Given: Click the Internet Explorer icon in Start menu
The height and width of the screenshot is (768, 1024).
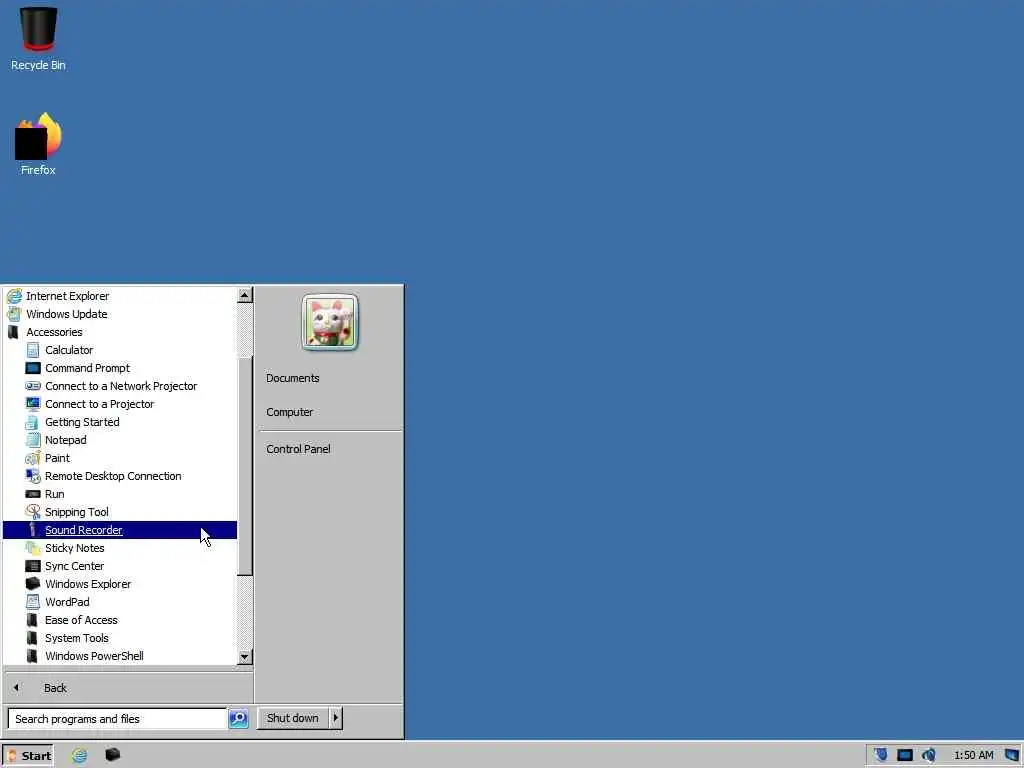Looking at the screenshot, I should (14, 296).
